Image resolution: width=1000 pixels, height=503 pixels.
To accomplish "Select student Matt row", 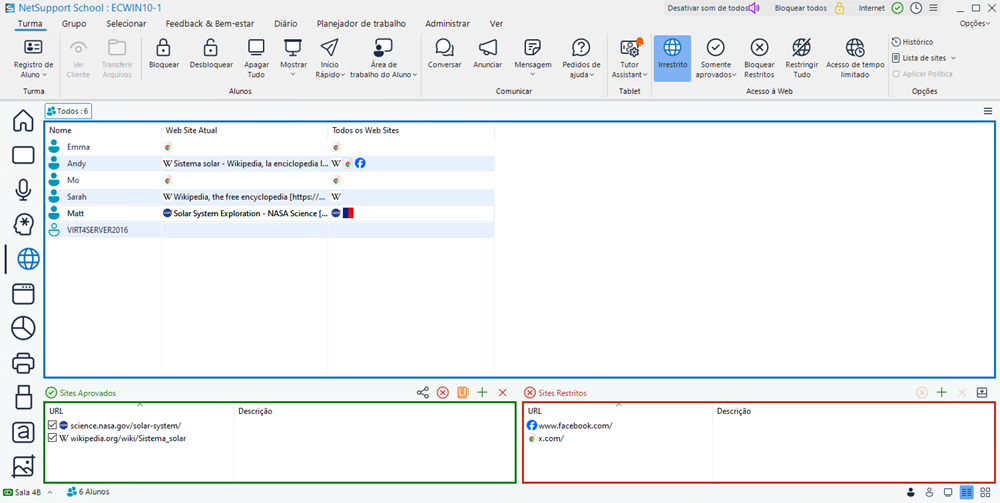I will (269, 213).
